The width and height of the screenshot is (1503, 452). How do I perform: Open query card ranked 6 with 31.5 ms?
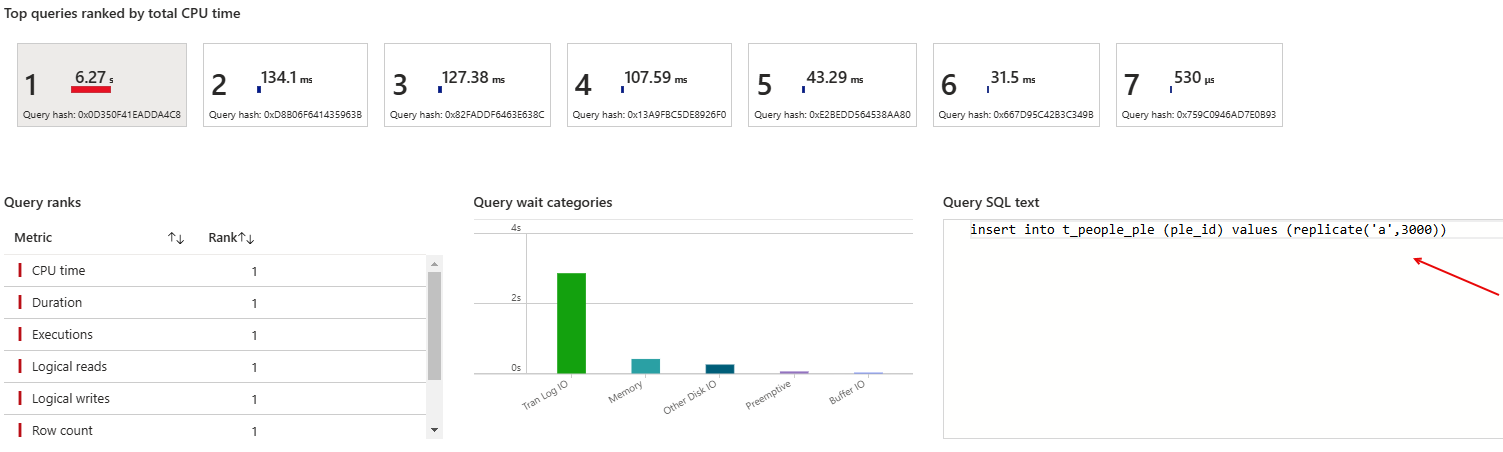pos(1016,86)
